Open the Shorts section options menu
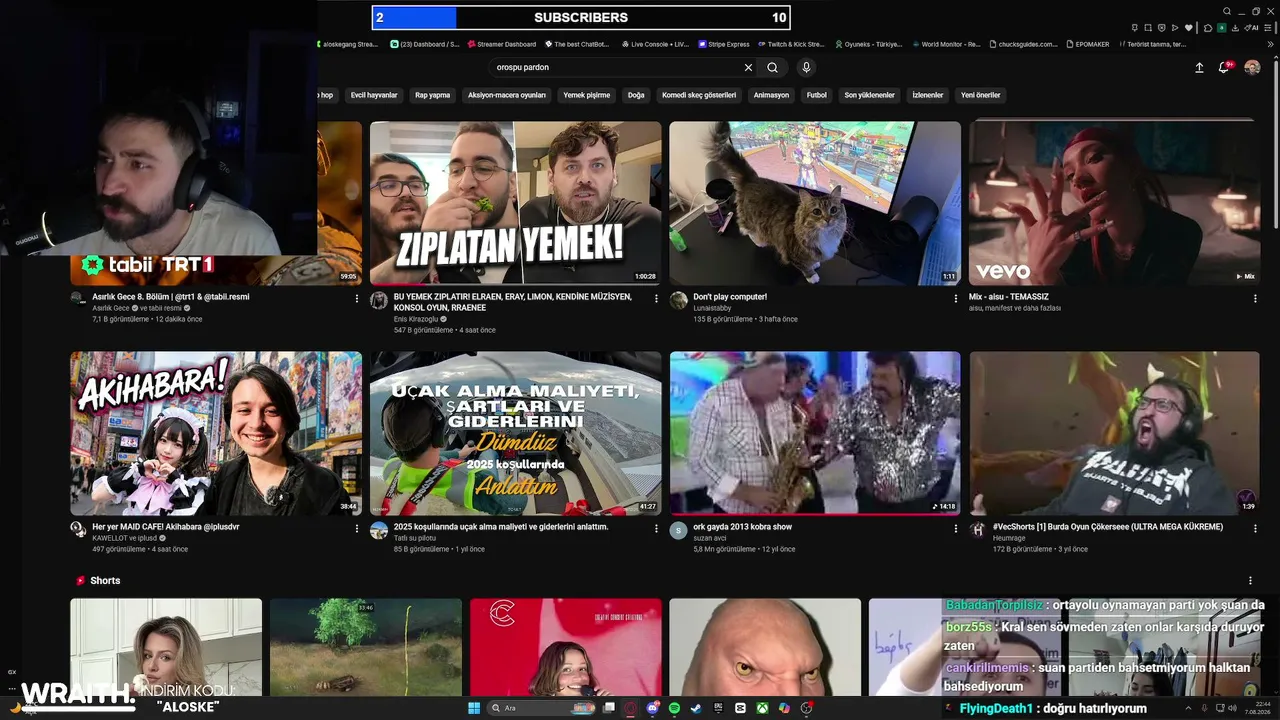Image resolution: width=1280 pixels, height=720 pixels. tap(1250, 580)
